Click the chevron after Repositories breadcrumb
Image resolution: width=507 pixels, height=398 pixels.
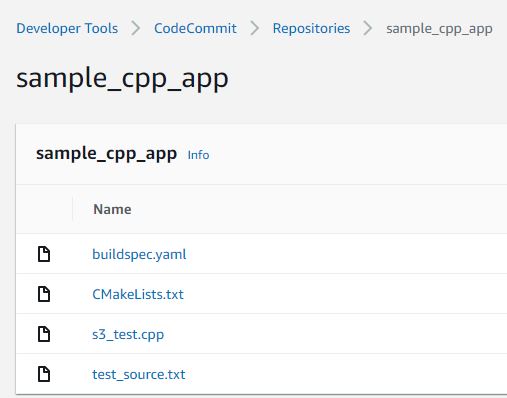pyautogui.click(x=367, y=28)
